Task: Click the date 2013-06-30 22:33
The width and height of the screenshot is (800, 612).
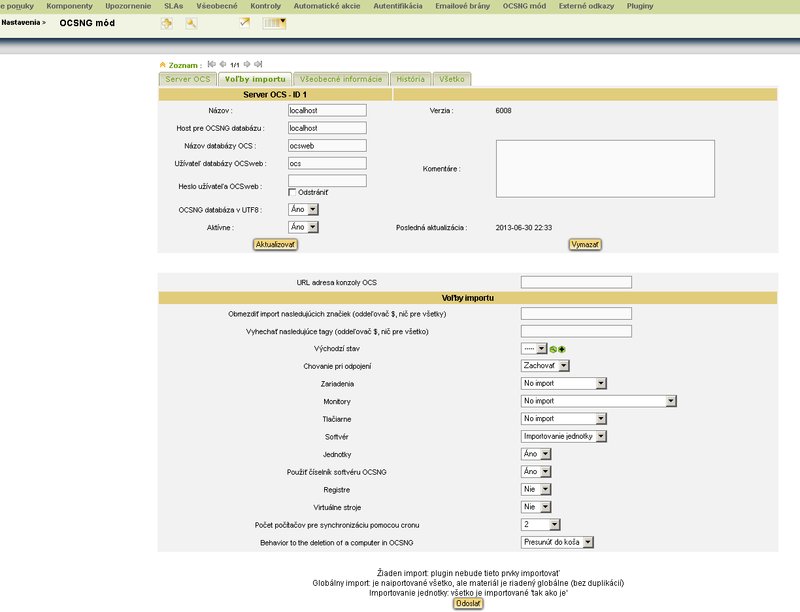Action: pyautogui.click(x=523, y=227)
